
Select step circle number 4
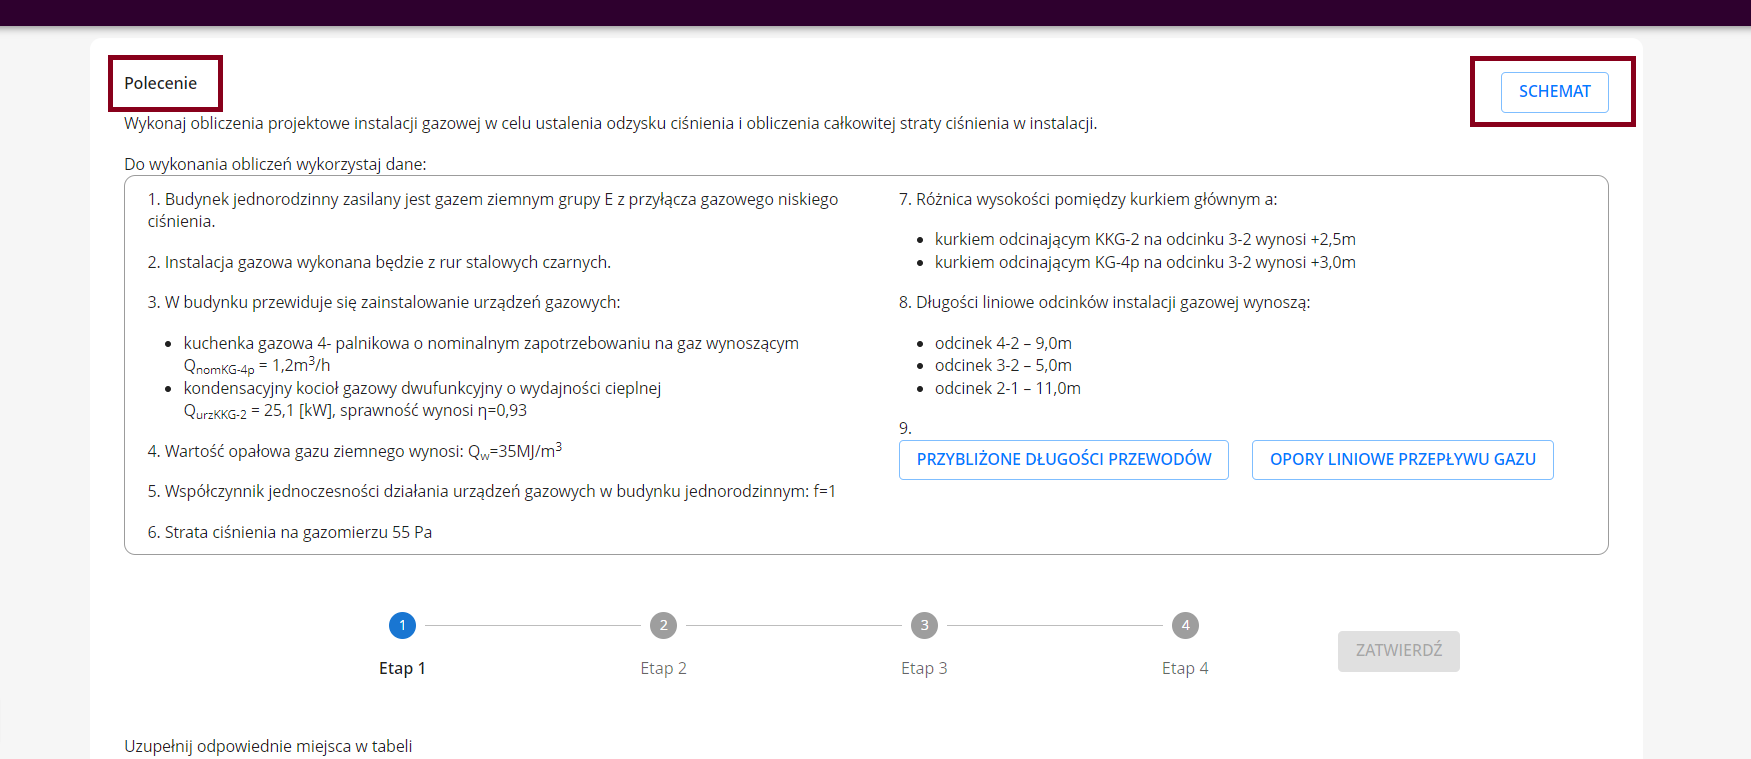click(1185, 625)
